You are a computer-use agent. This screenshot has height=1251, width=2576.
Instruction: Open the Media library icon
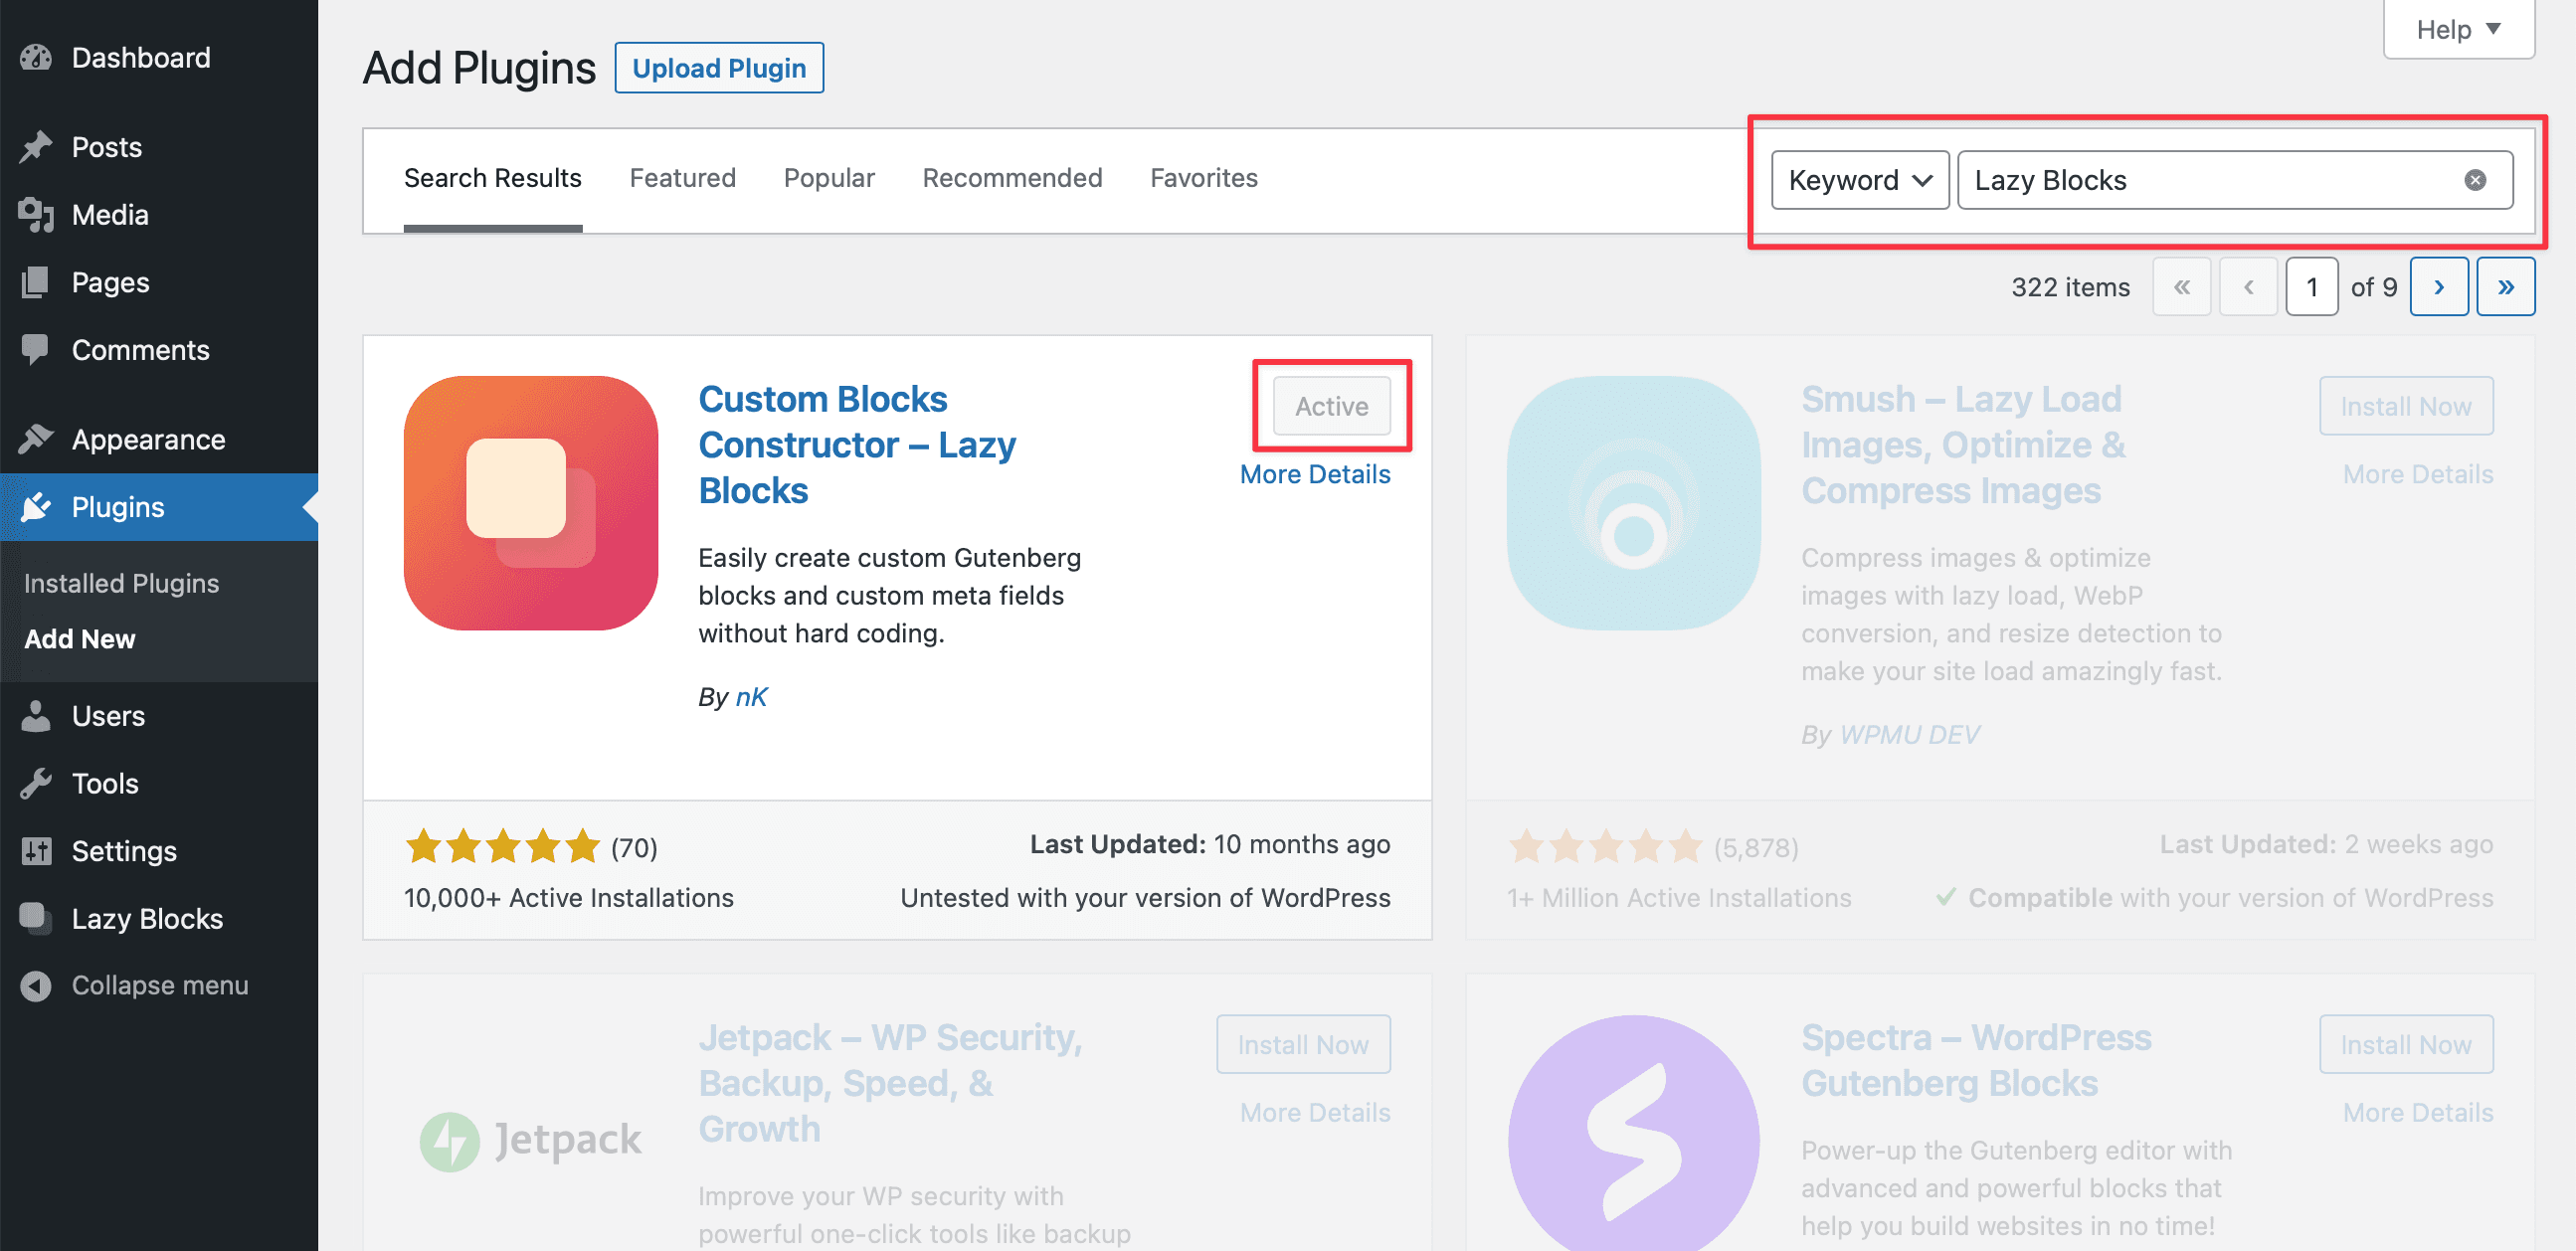tap(36, 214)
